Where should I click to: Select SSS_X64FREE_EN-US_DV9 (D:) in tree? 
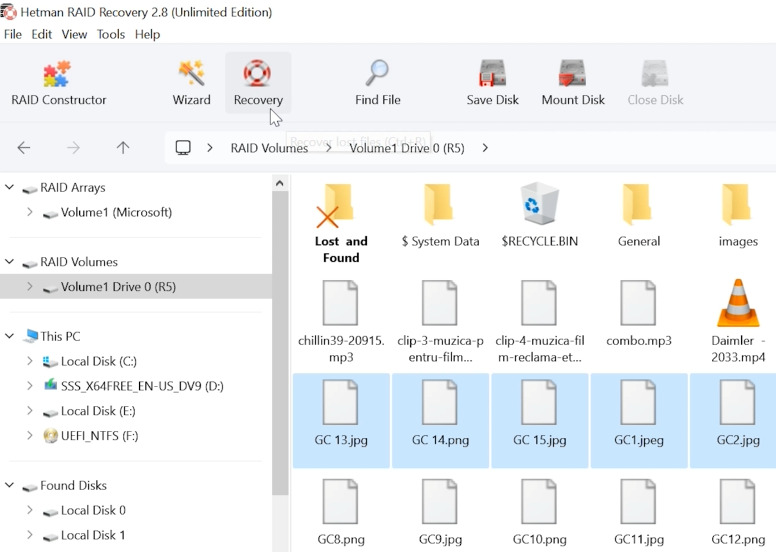(142, 386)
